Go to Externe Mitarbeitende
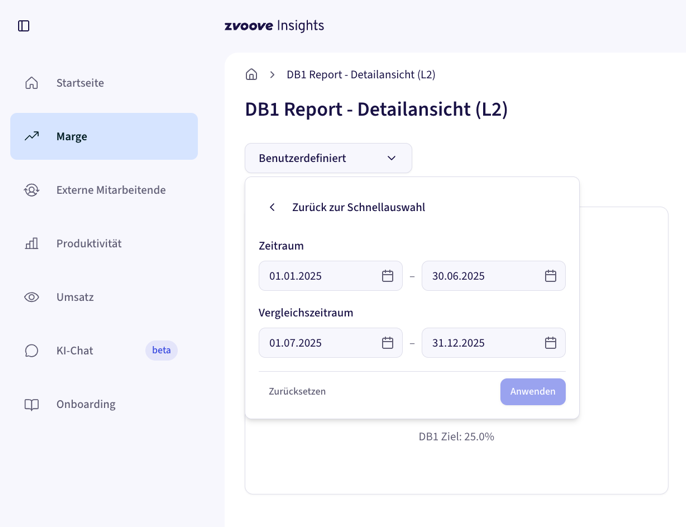Image resolution: width=686 pixels, height=527 pixels. tap(110, 190)
